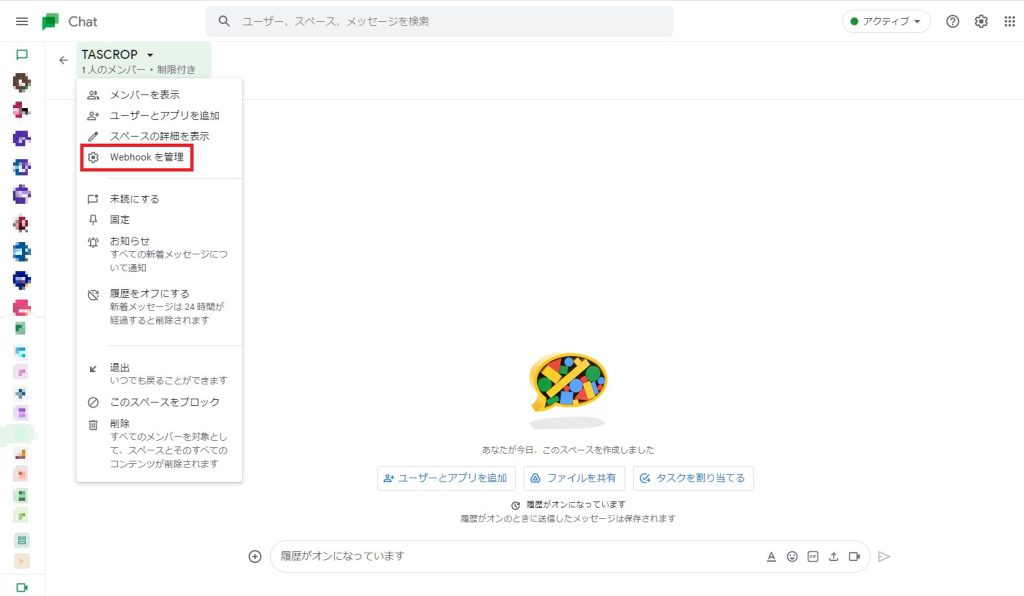Open the emoji picker
The image size is (1024, 596).
792,557
